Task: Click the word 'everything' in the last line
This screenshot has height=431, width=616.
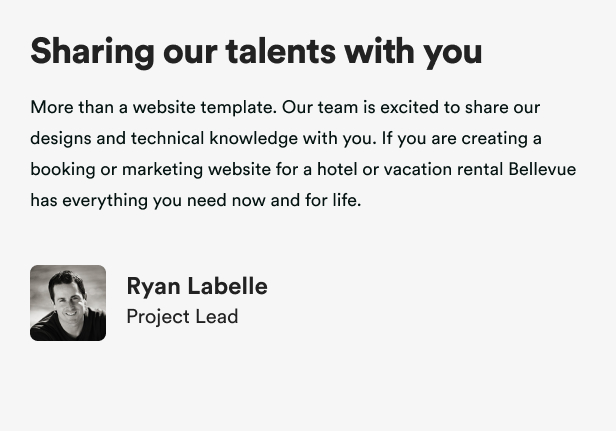Action: [x=105, y=201]
